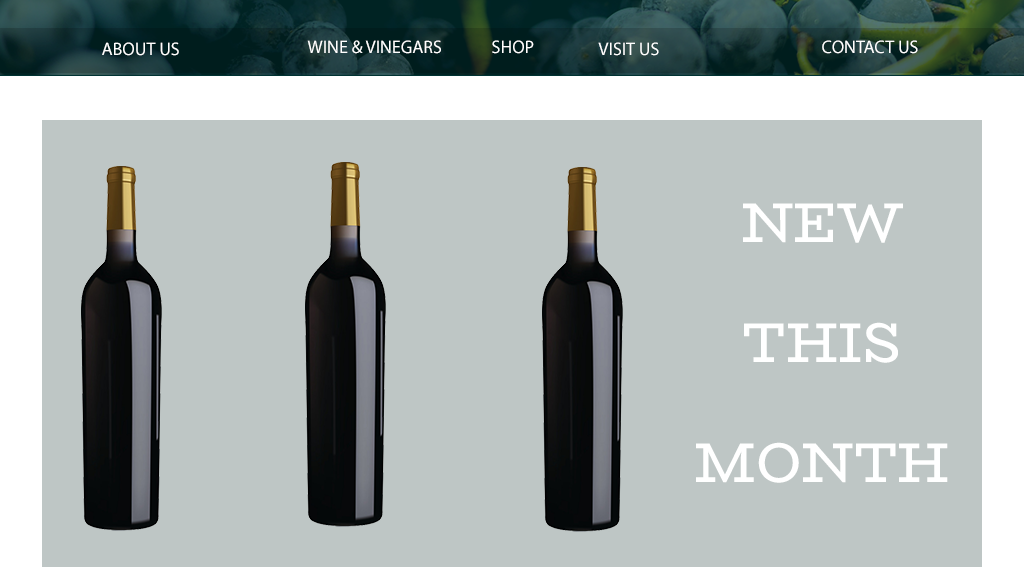
Task: Select the middle wine bottle
Action: (345, 344)
